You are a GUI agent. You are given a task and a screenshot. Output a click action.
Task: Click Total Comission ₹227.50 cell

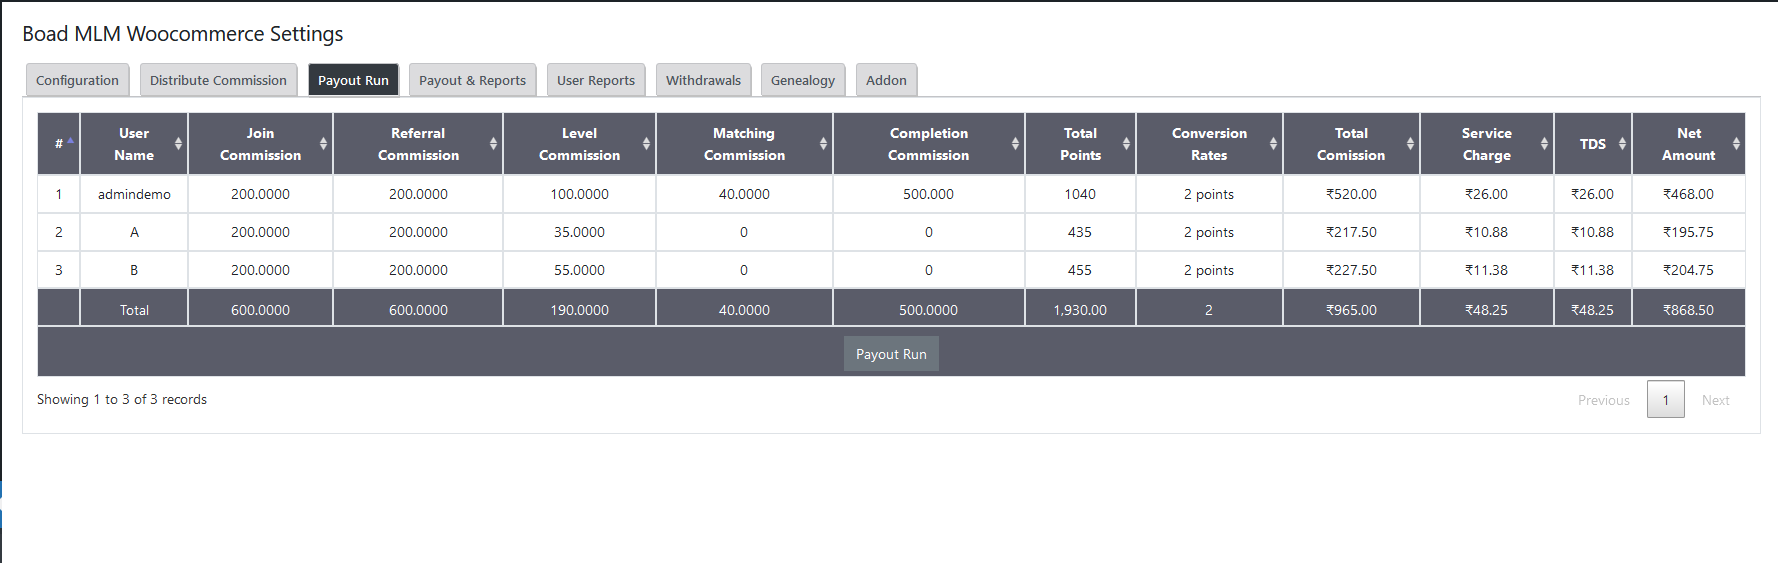tap(1351, 270)
